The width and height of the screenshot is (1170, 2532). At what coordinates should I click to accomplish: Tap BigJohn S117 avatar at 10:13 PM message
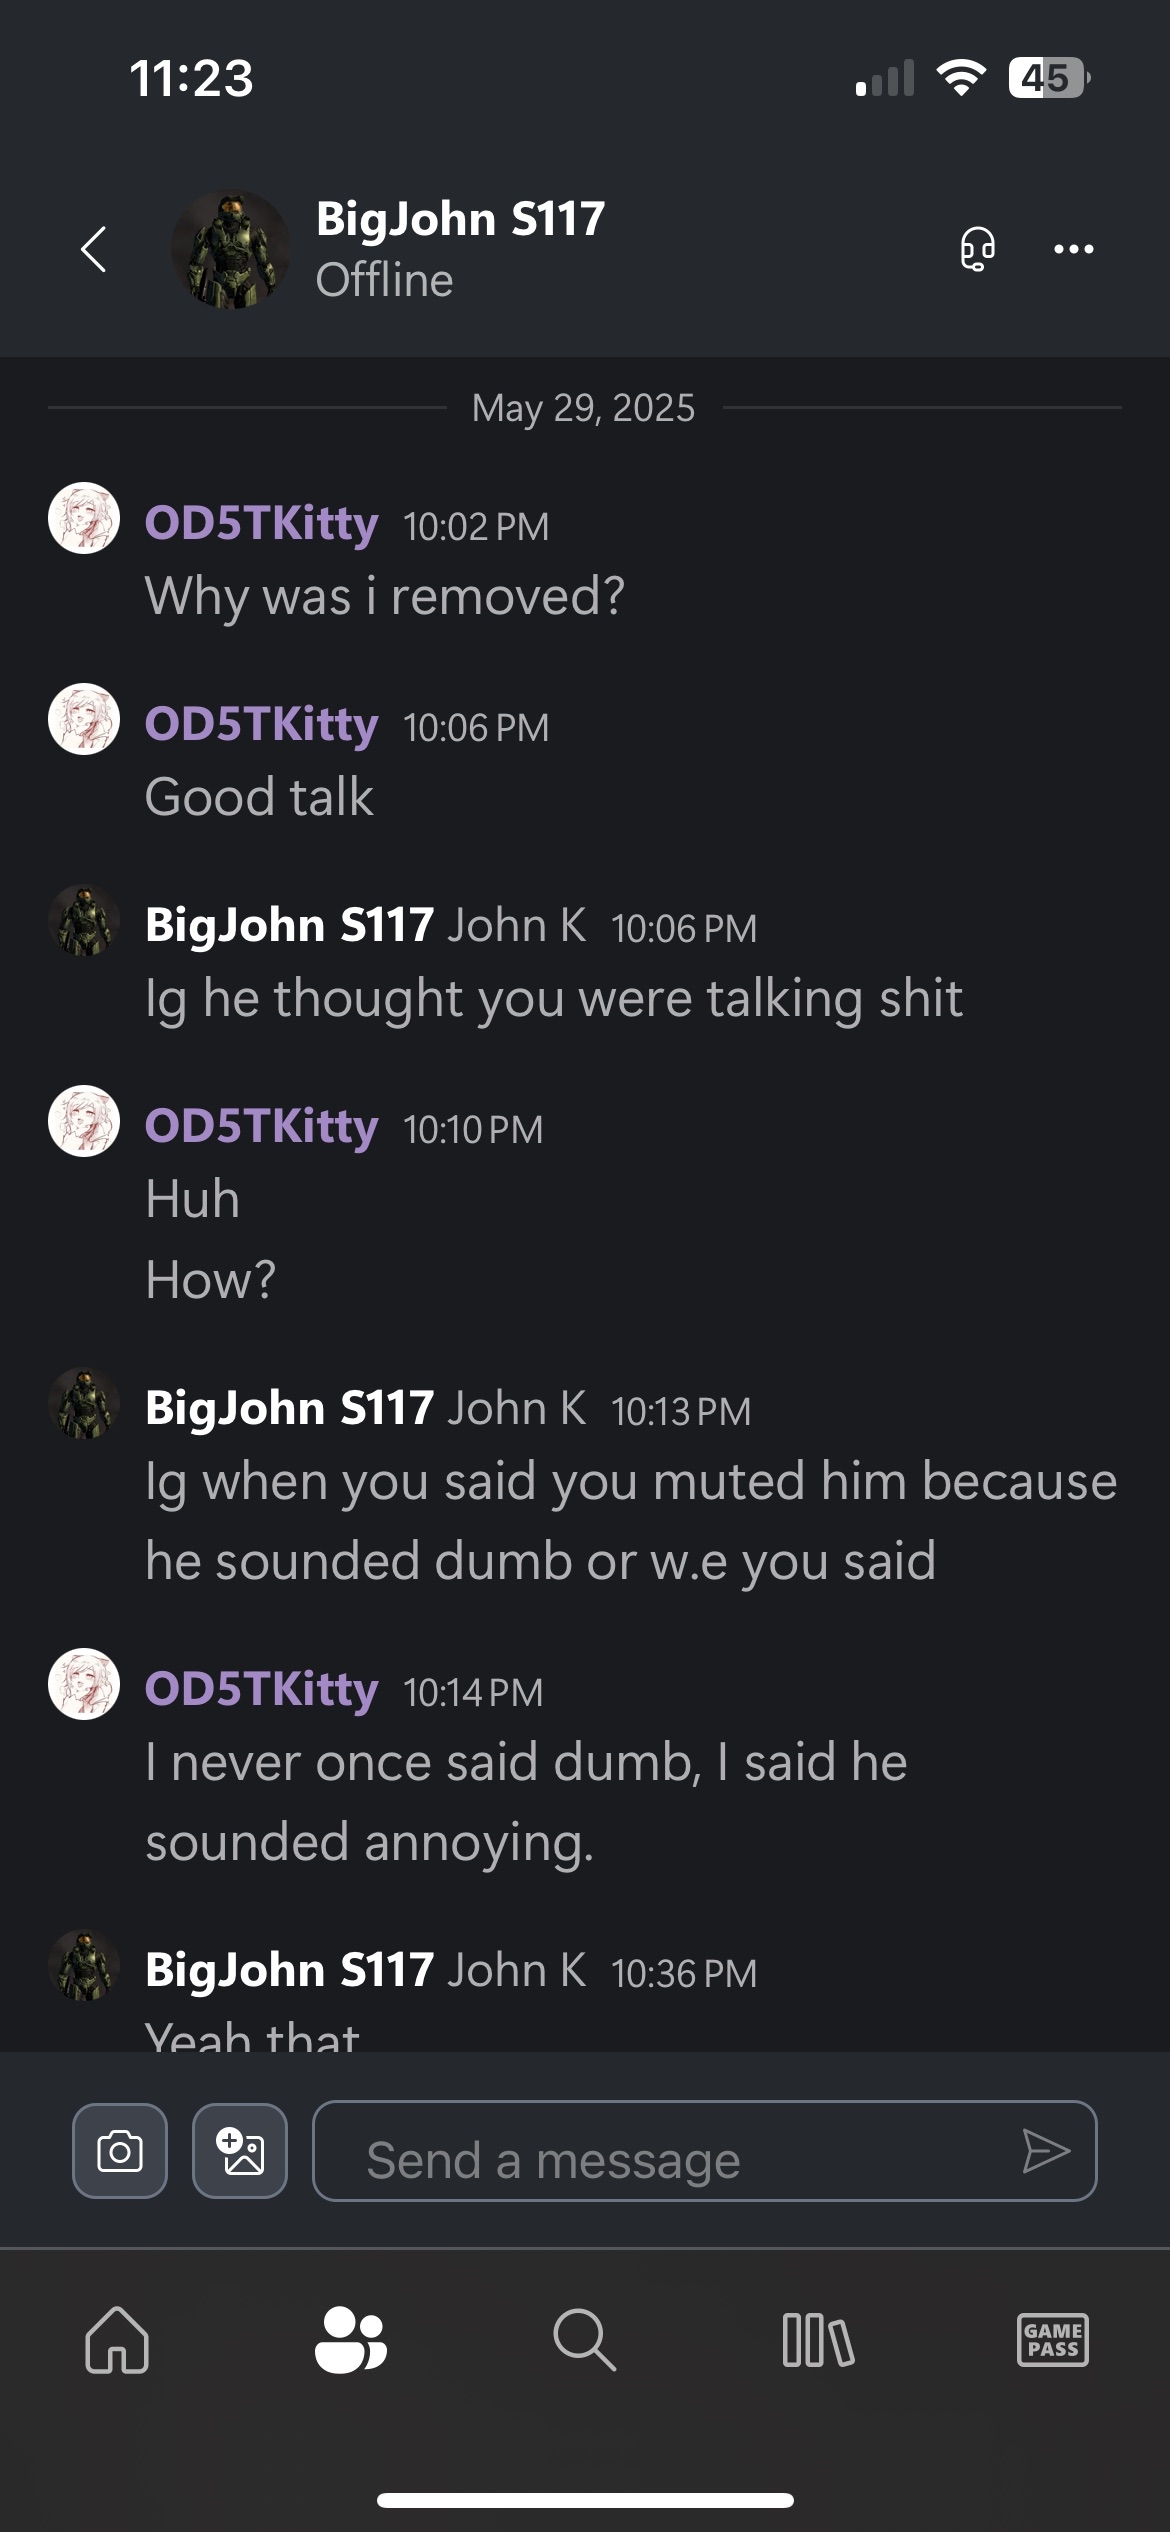tap(84, 1403)
